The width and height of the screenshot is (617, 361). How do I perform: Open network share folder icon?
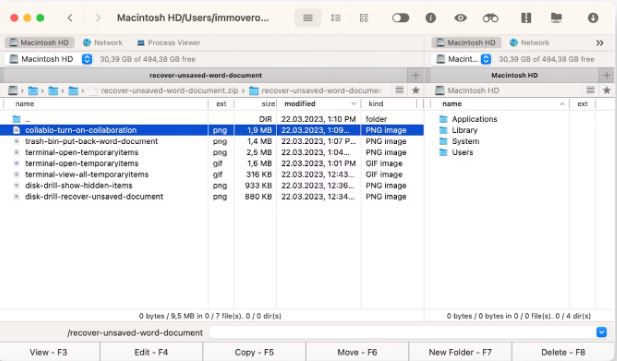coord(556,18)
